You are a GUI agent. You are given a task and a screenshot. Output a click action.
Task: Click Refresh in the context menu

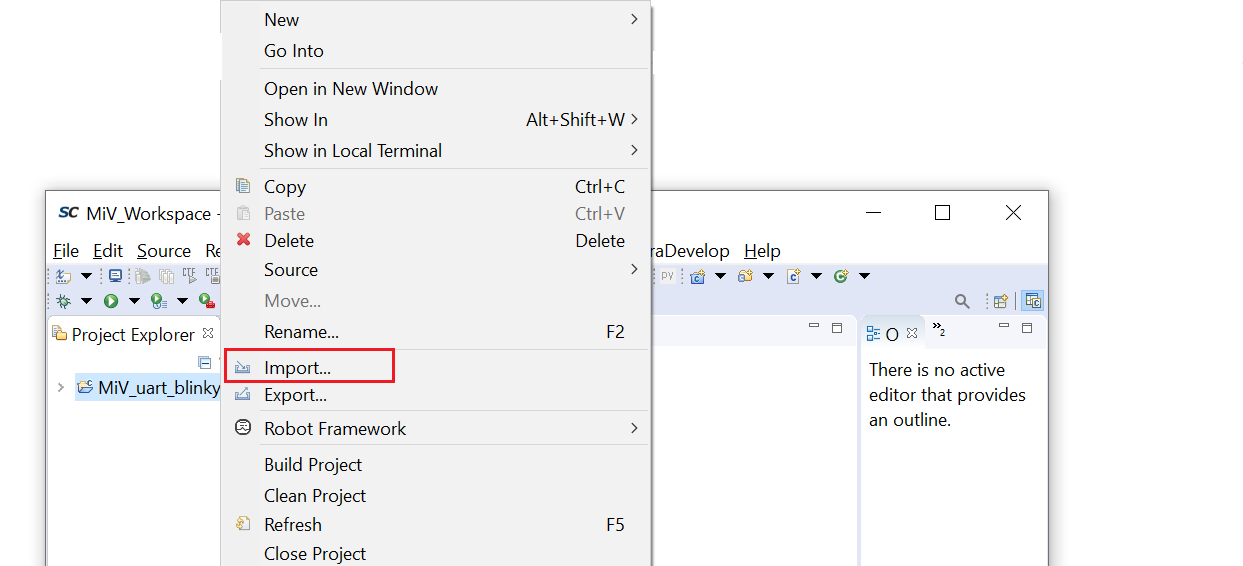click(292, 524)
